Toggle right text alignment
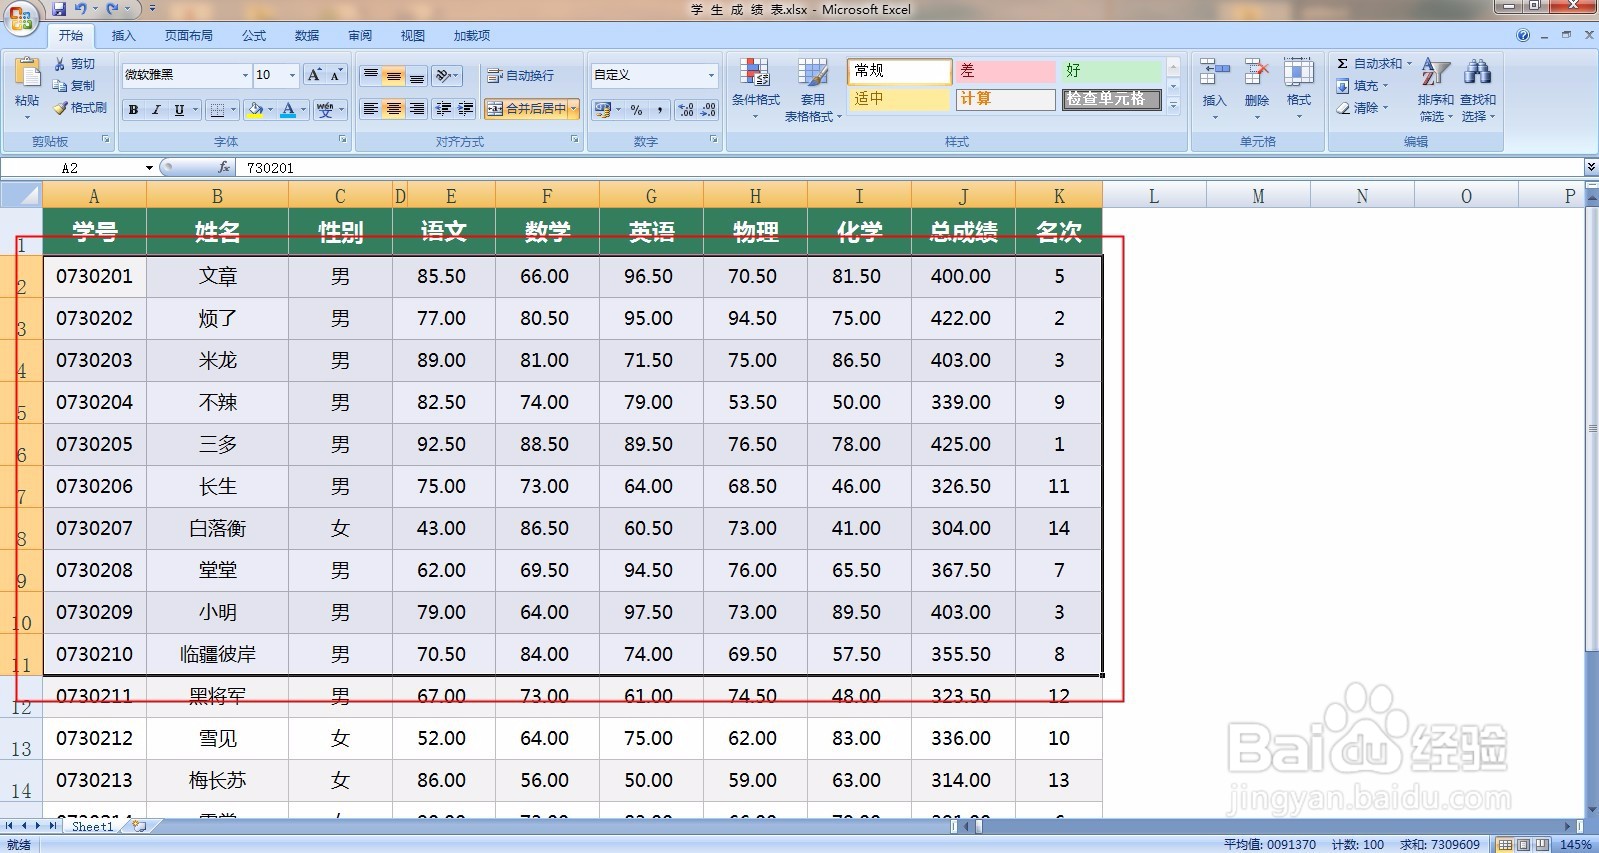 click(x=417, y=108)
